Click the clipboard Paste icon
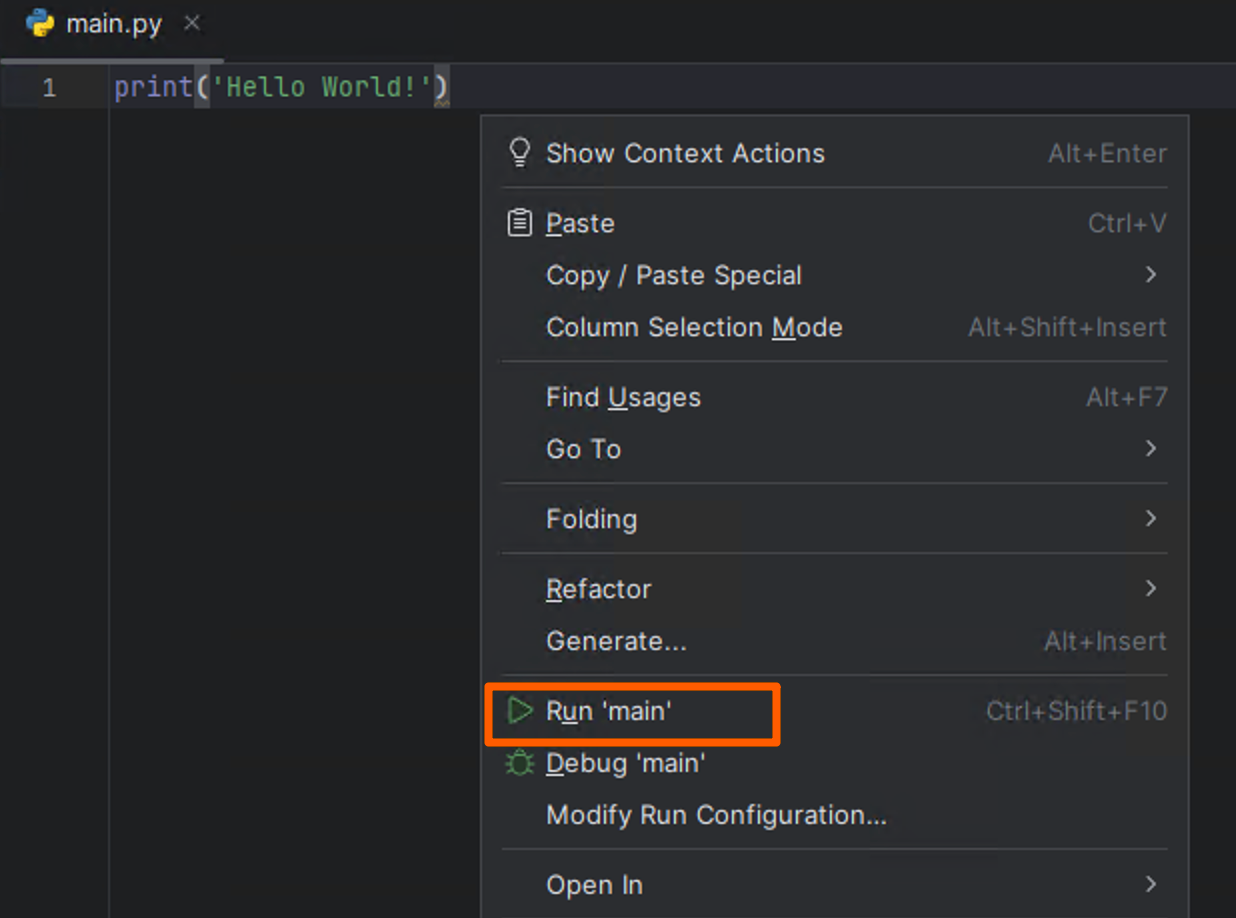Image resolution: width=1236 pixels, height=918 pixels. pyautogui.click(x=519, y=222)
